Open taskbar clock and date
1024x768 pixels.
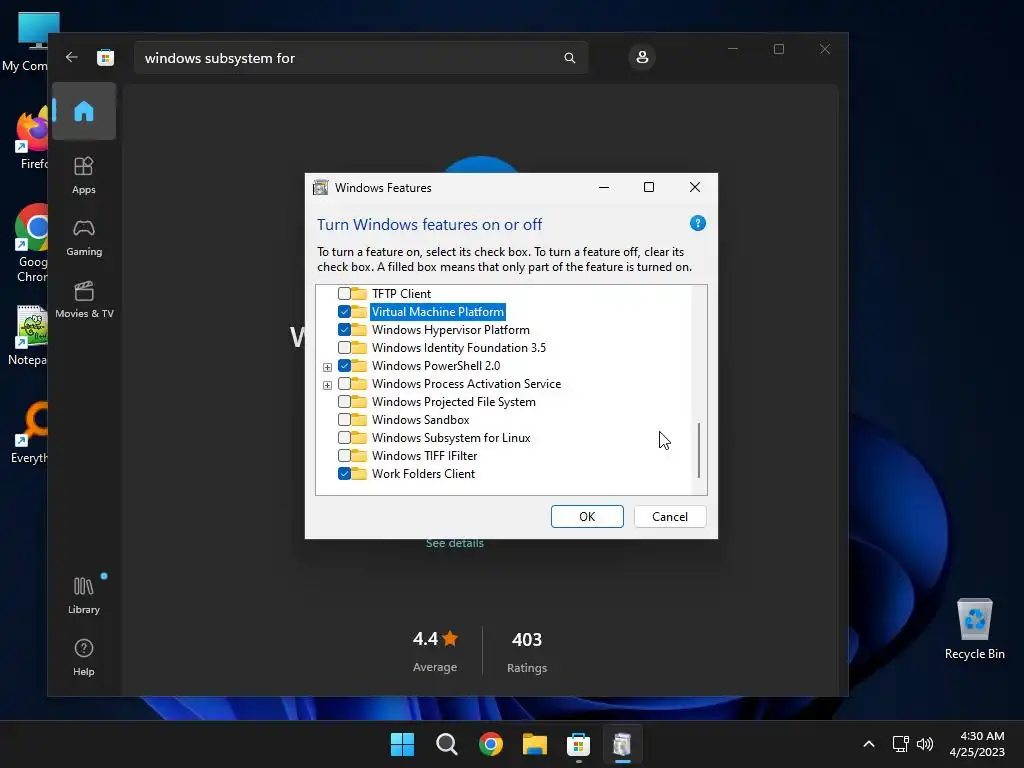point(977,744)
